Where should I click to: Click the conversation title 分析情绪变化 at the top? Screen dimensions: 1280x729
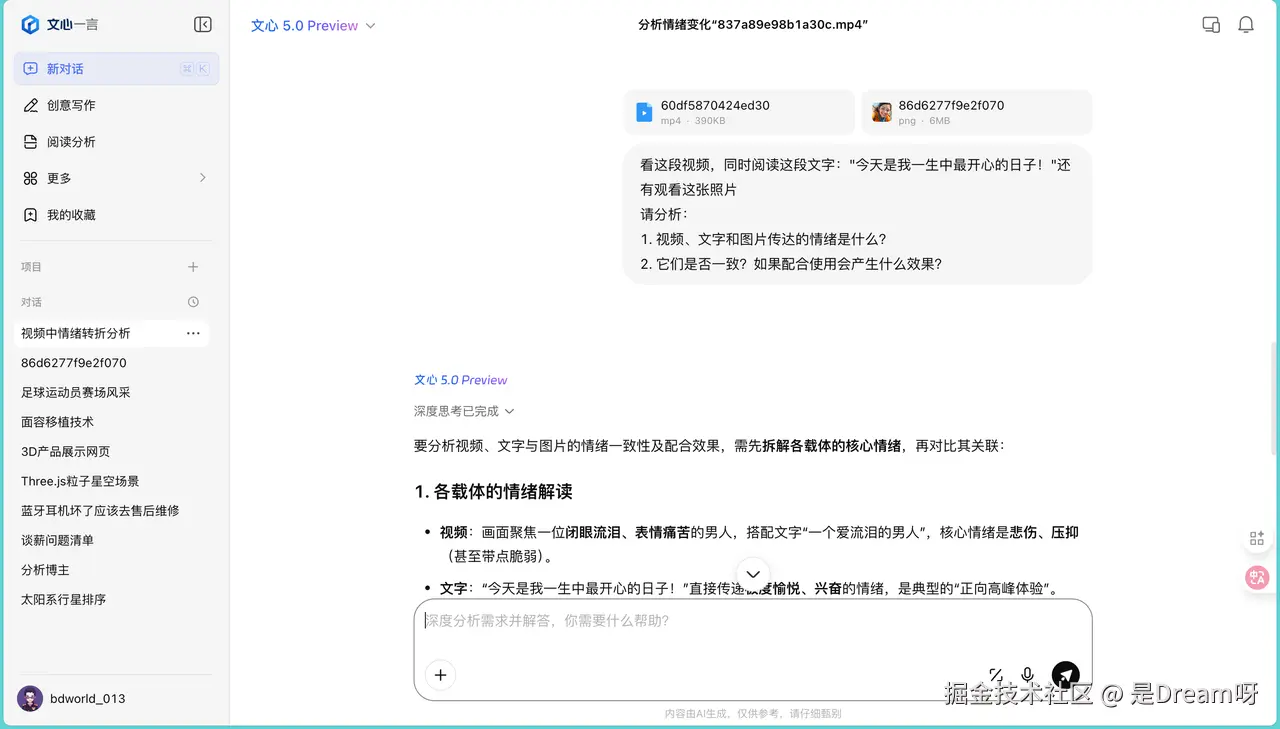(x=752, y=25)
